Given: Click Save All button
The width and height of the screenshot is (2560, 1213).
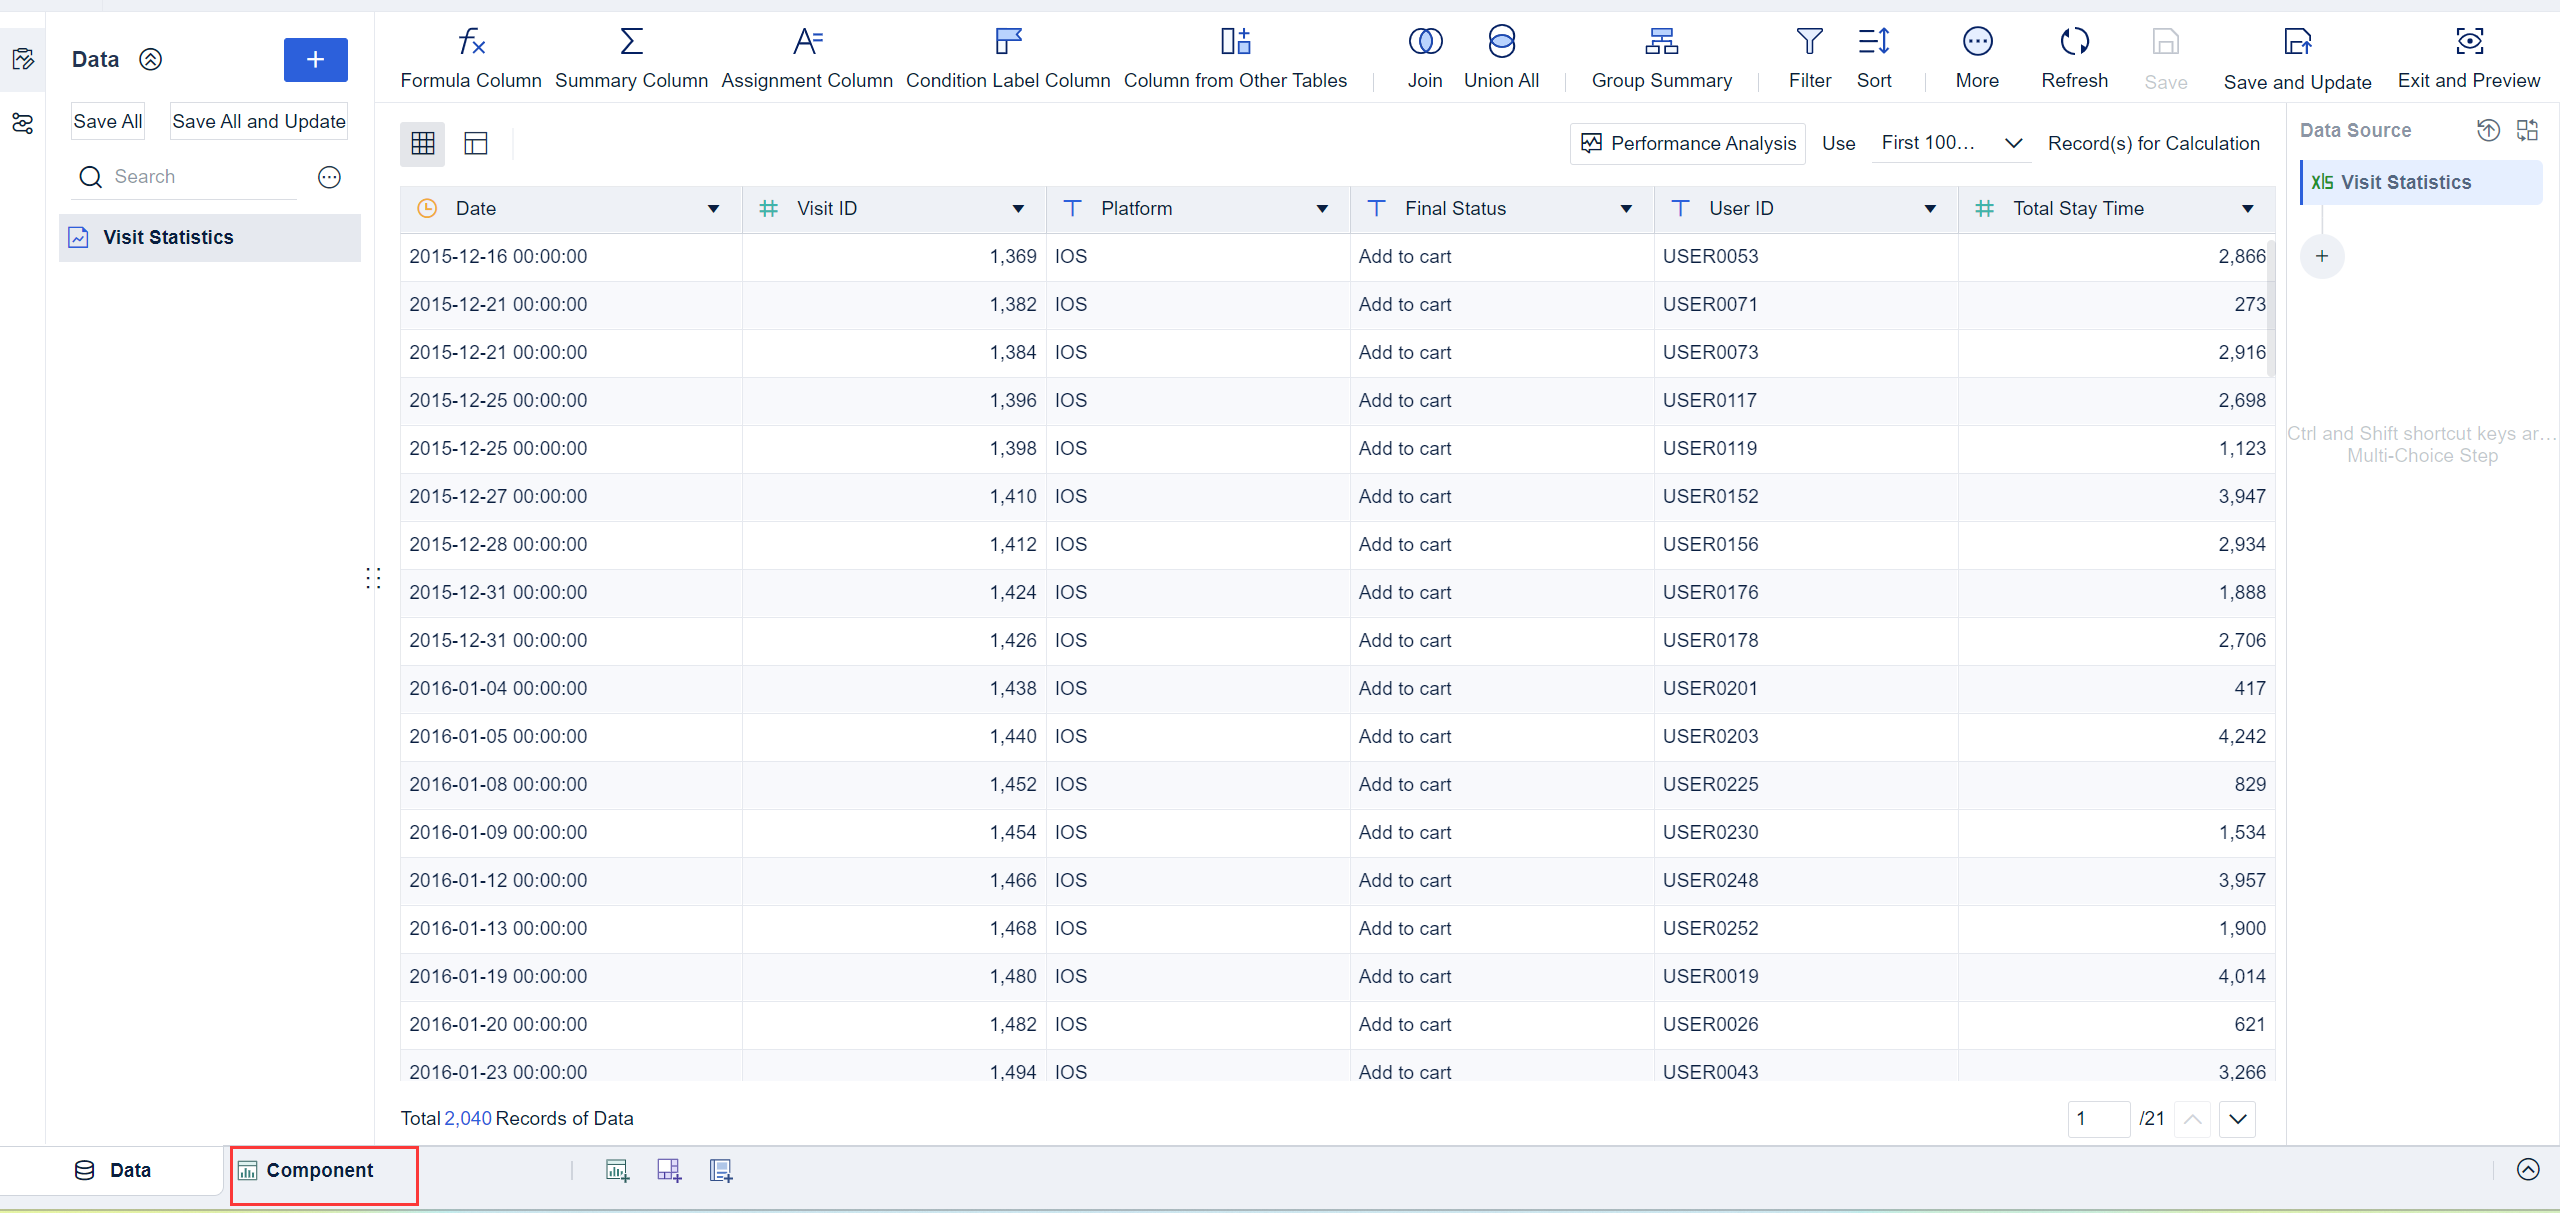Looking at the screenshot, I should pyautogui.click(x=108, y=121).
